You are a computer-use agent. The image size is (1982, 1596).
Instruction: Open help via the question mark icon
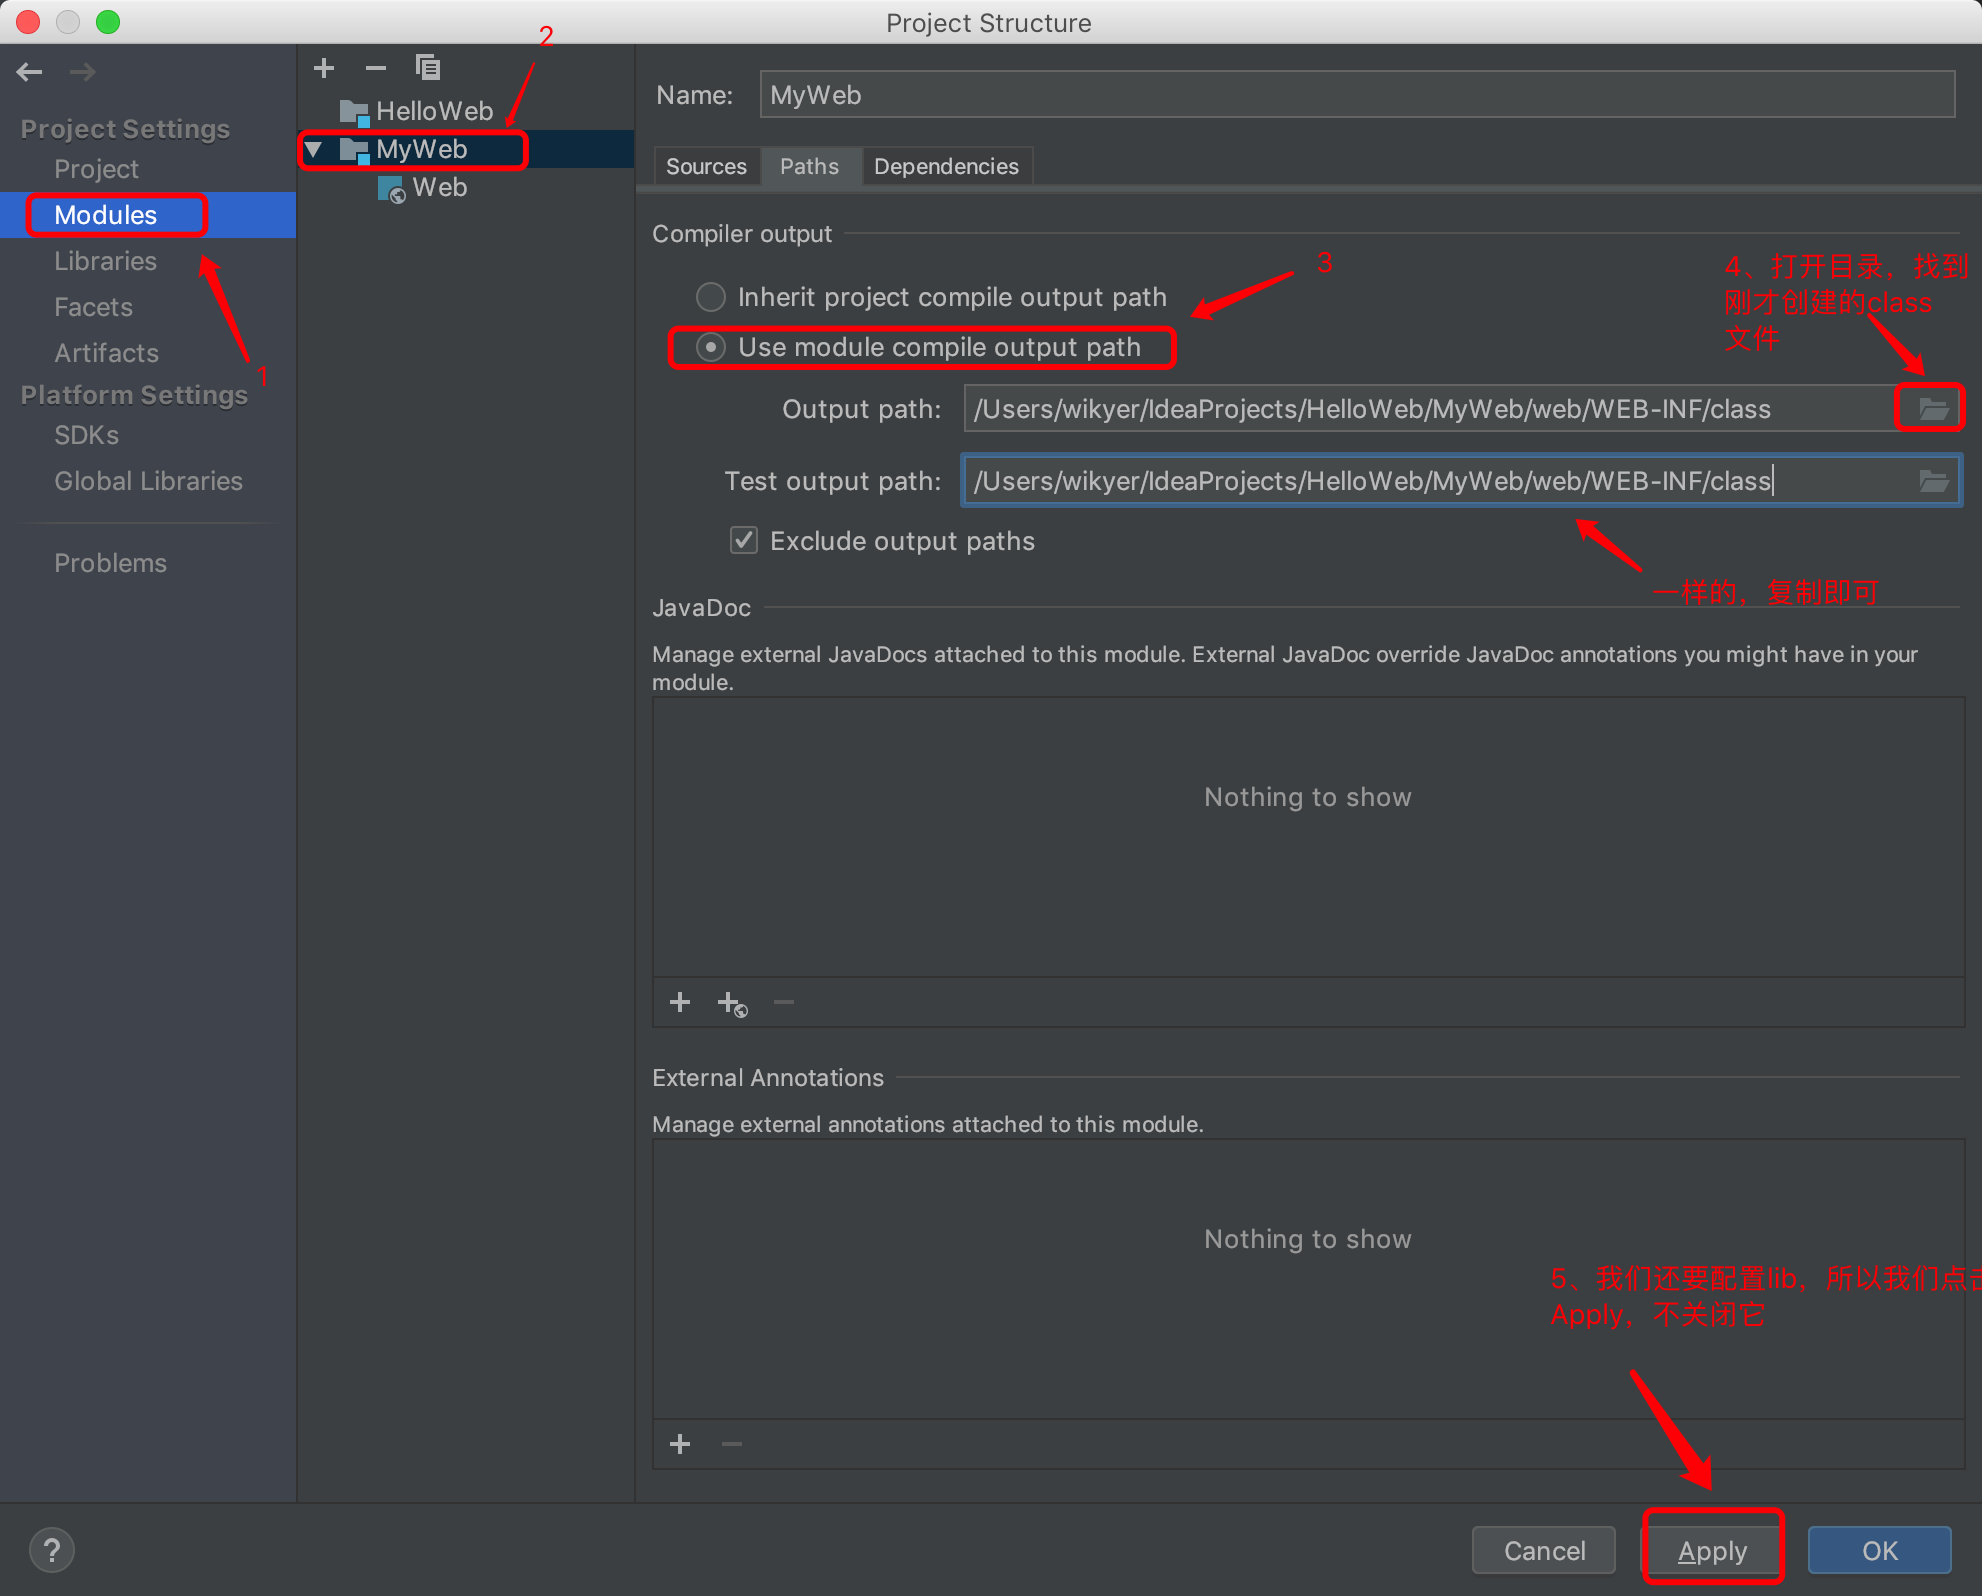tap(52, 1549)
